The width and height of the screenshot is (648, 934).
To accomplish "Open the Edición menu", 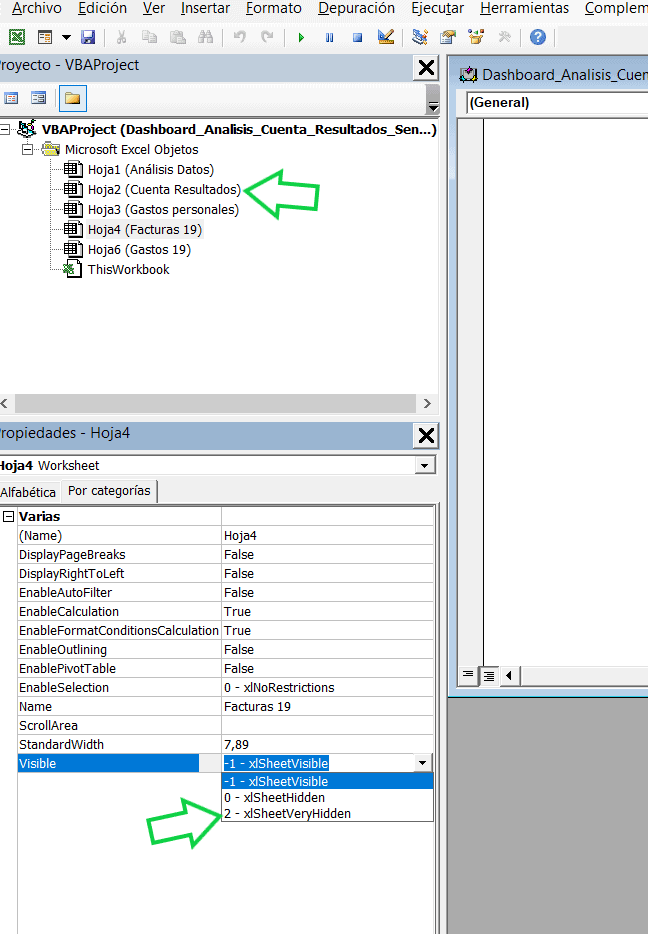I will (x=102, y=8).
